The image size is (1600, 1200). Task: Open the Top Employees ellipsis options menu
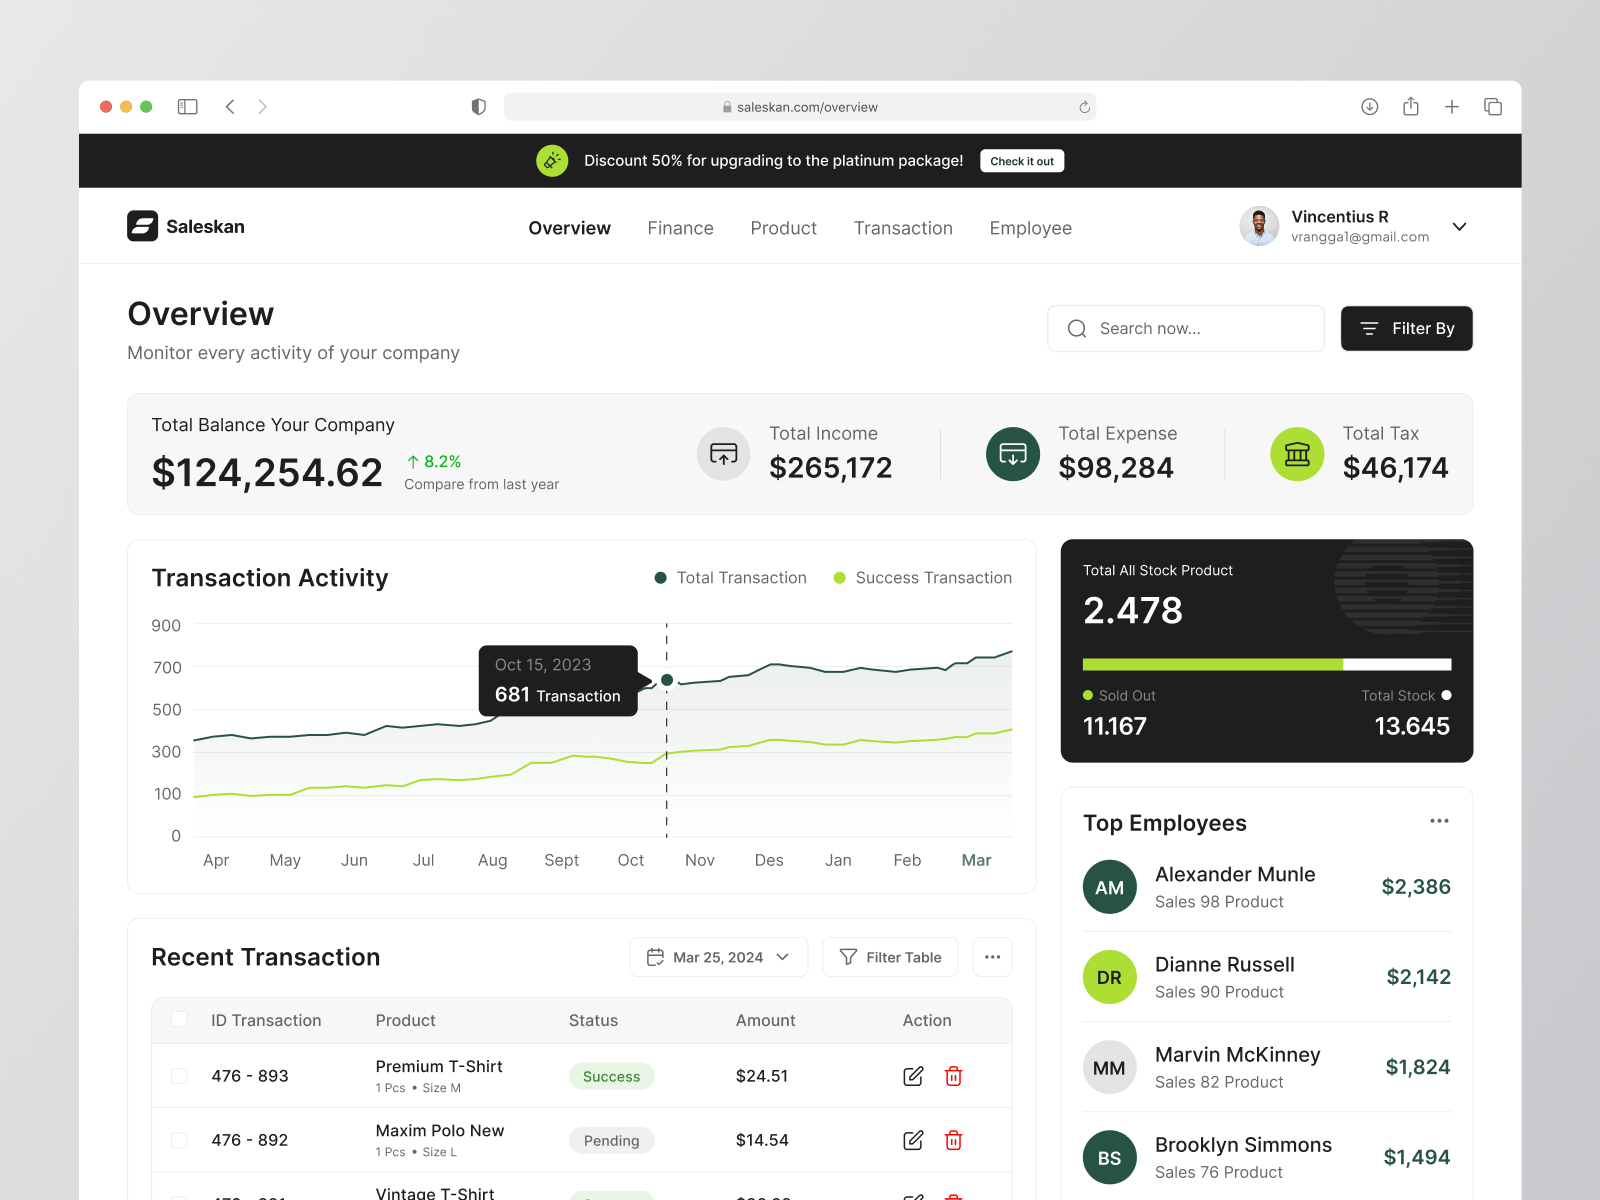1439,820
